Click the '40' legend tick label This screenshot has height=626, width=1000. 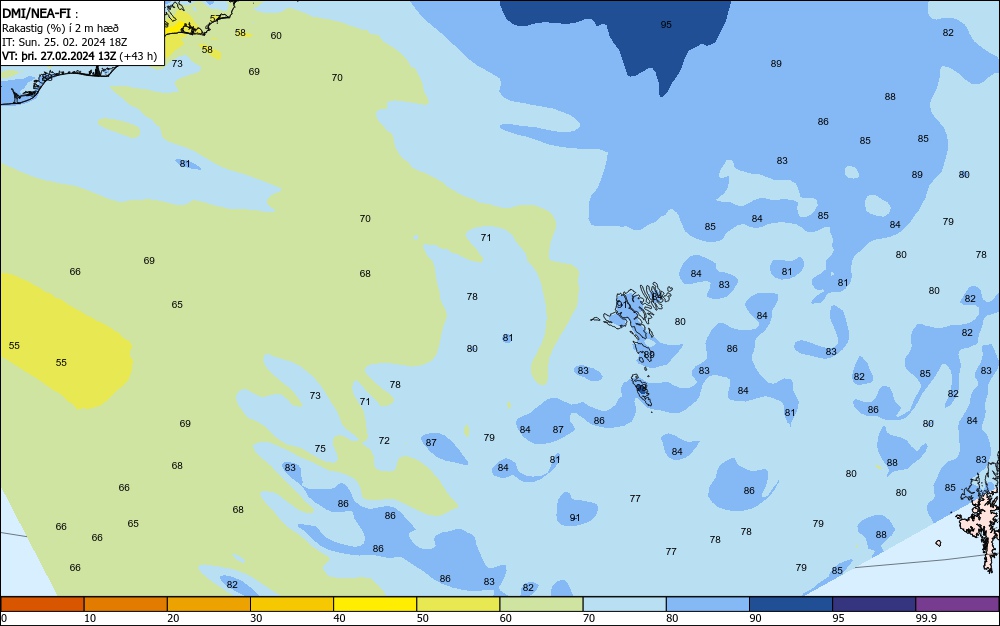(x=339, y=618)
